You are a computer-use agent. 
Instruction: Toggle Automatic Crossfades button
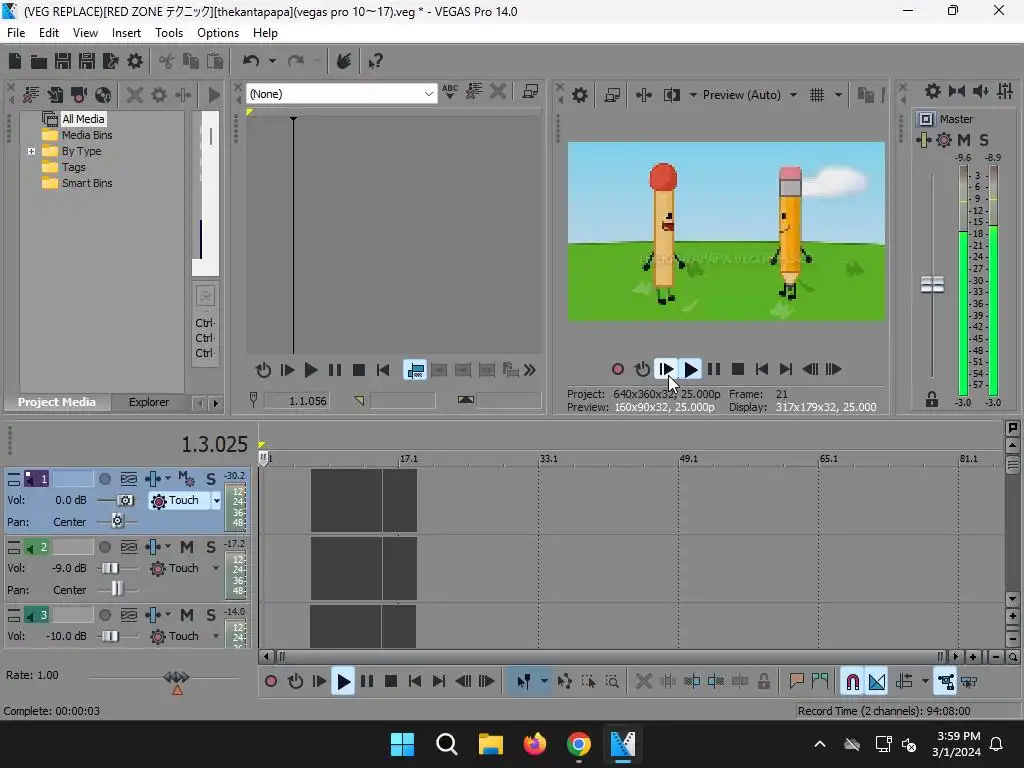[876, 682]
